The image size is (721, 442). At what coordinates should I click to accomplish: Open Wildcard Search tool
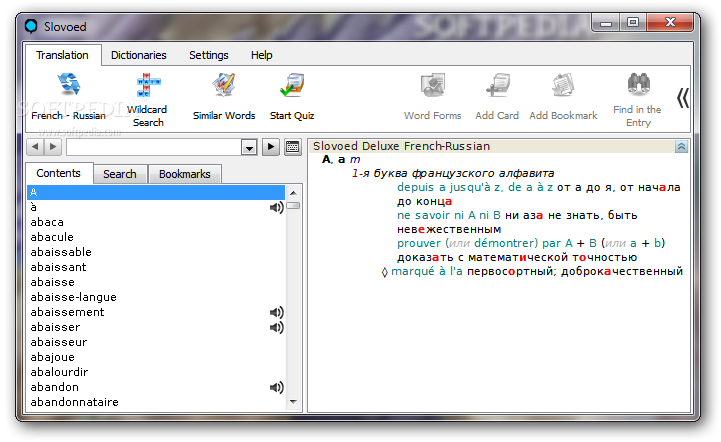[147, 99]
